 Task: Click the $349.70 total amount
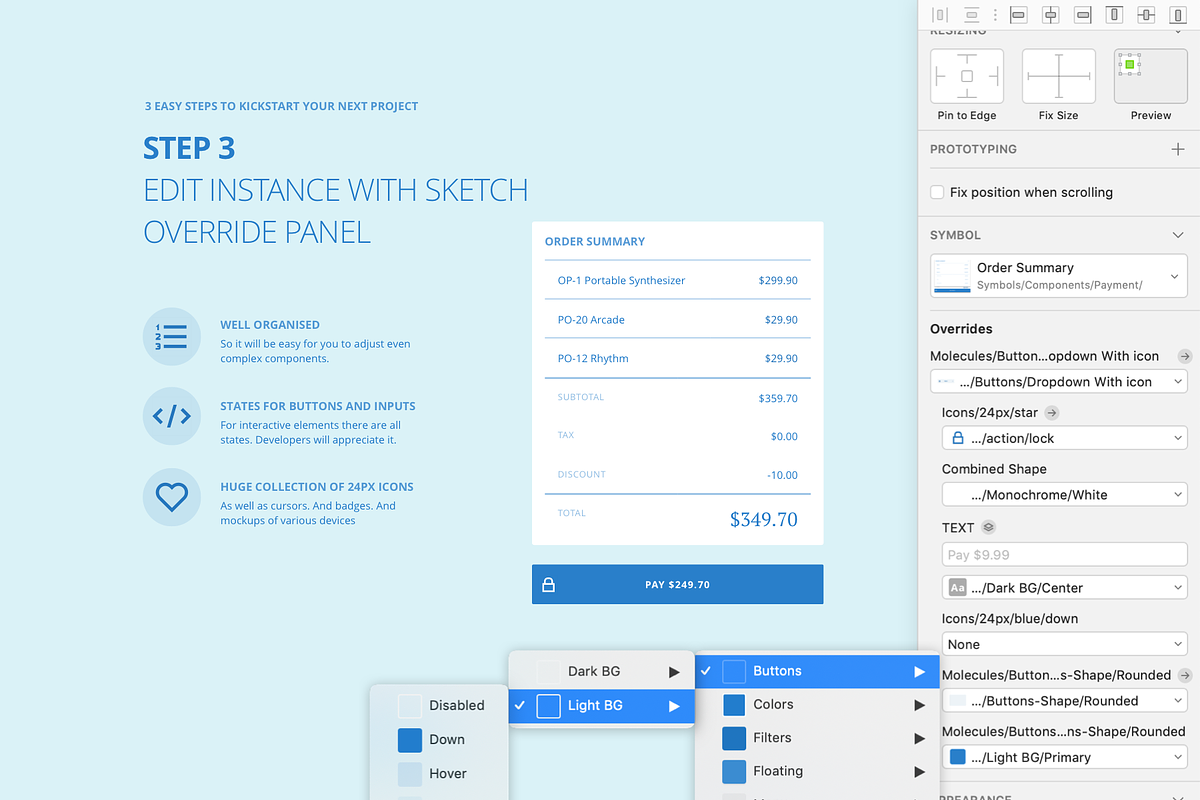(x=764, y=519)
